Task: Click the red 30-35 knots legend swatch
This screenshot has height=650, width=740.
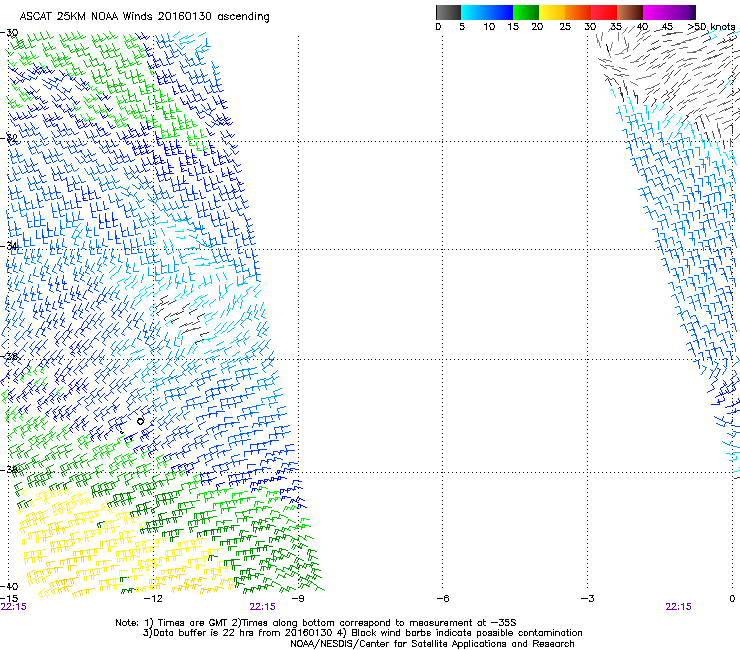Action: 604,12
